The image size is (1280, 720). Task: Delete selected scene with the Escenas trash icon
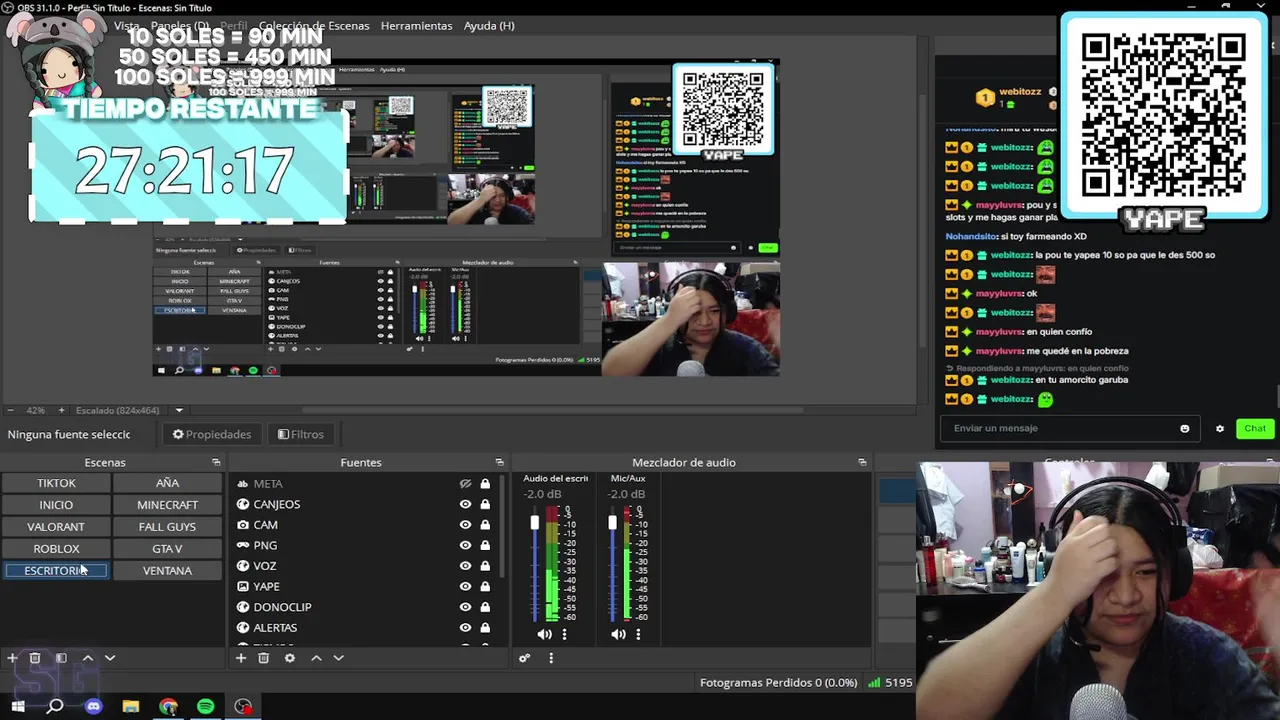pyautogui.click(x=35, y=658)
